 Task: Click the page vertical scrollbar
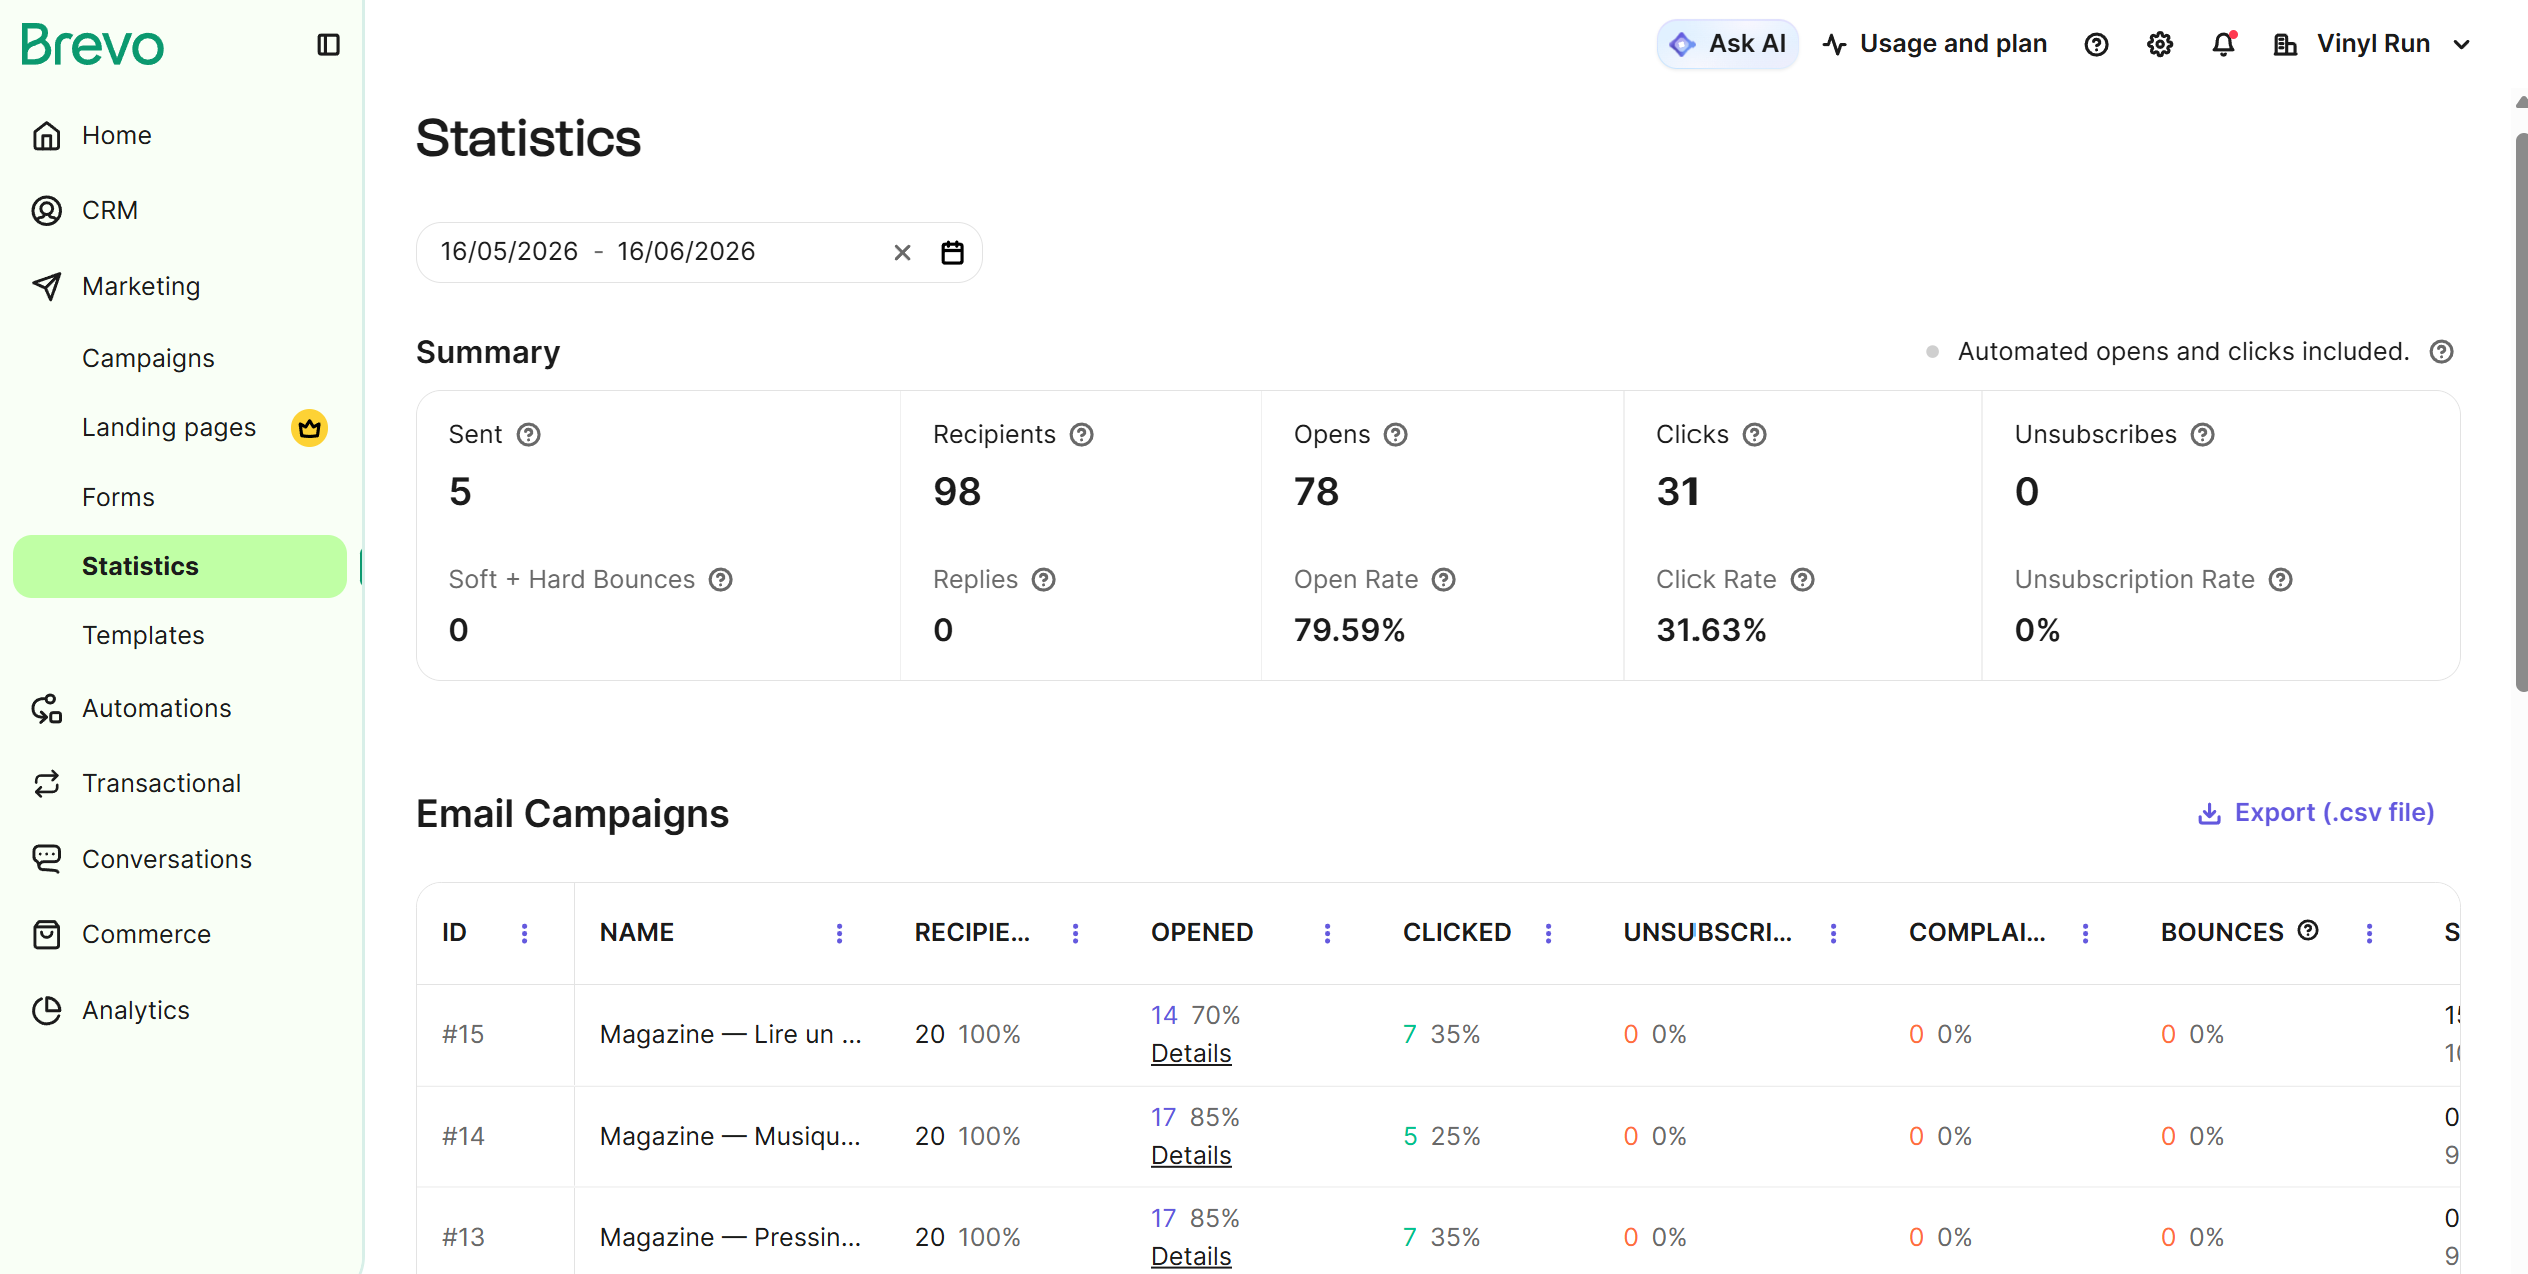[x=2520, y=410]
